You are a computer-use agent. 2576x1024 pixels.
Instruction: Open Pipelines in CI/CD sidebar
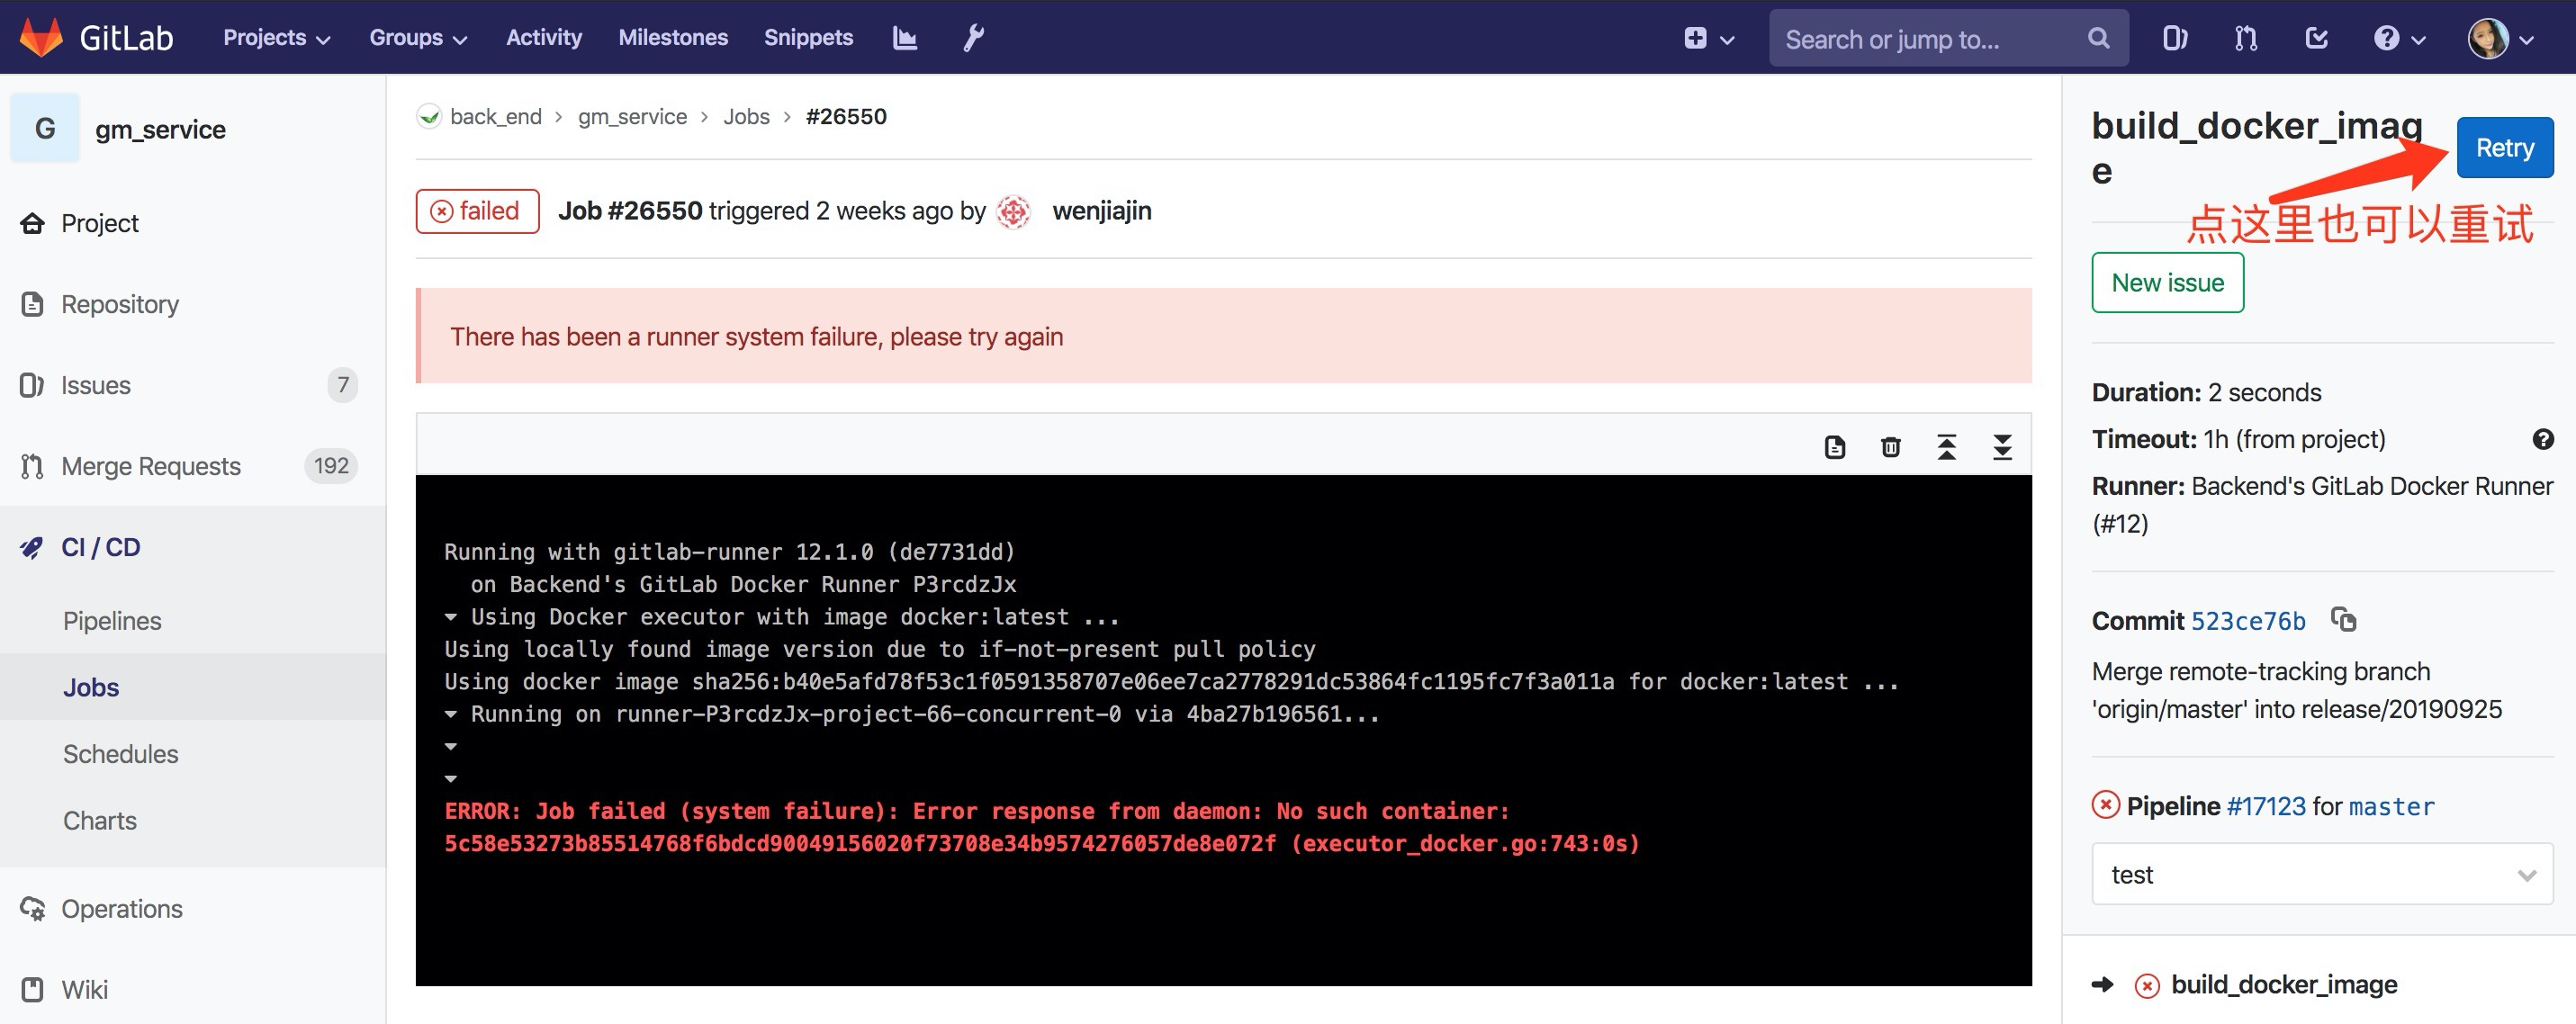112,621
